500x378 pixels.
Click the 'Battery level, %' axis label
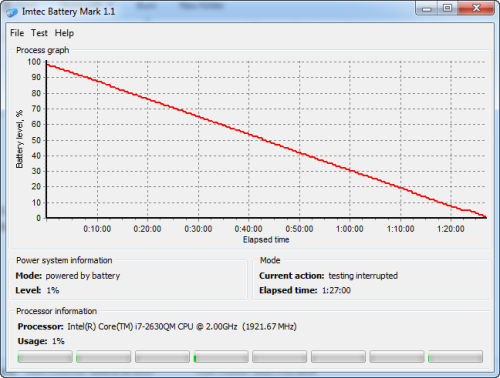point(20,139)
